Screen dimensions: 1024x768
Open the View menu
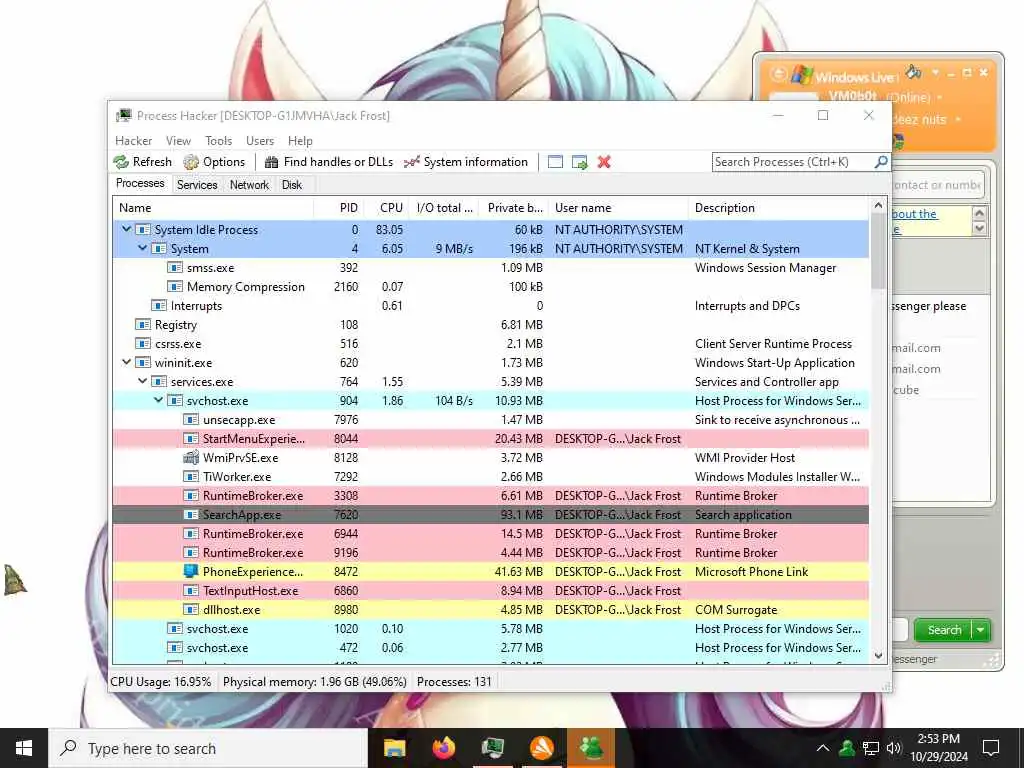178,140
